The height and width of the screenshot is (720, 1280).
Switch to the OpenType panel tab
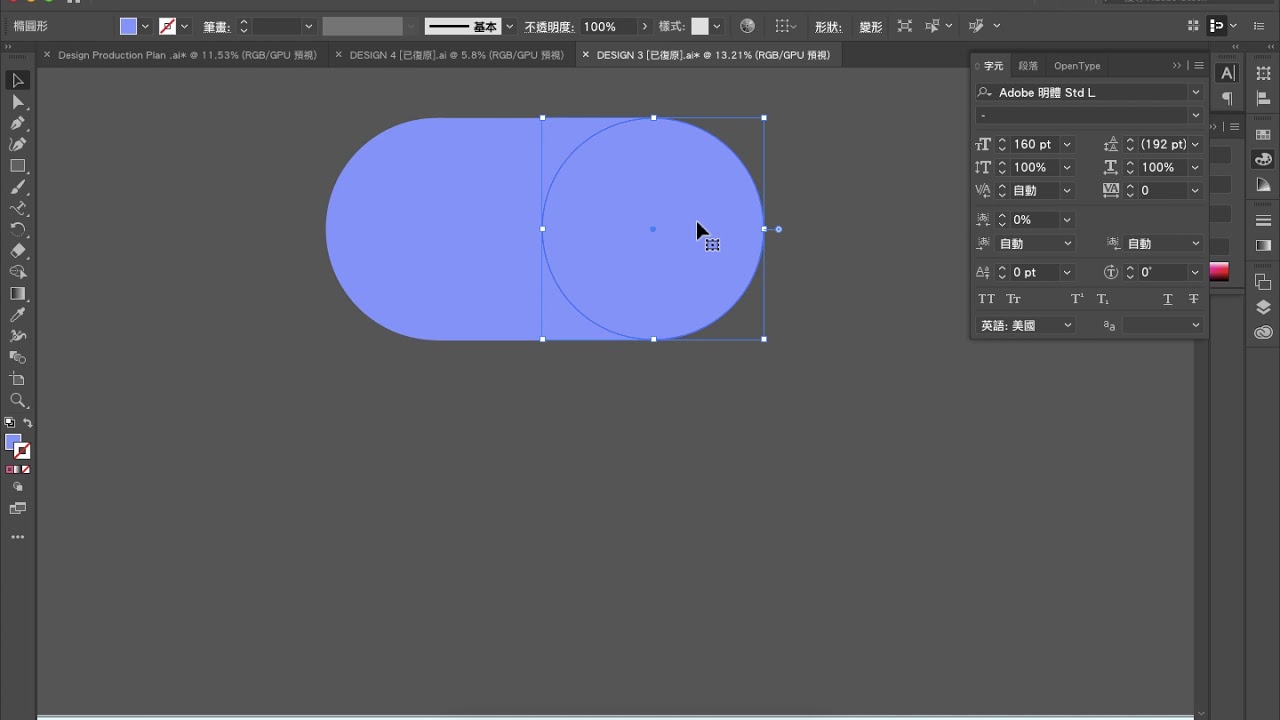1077,66
